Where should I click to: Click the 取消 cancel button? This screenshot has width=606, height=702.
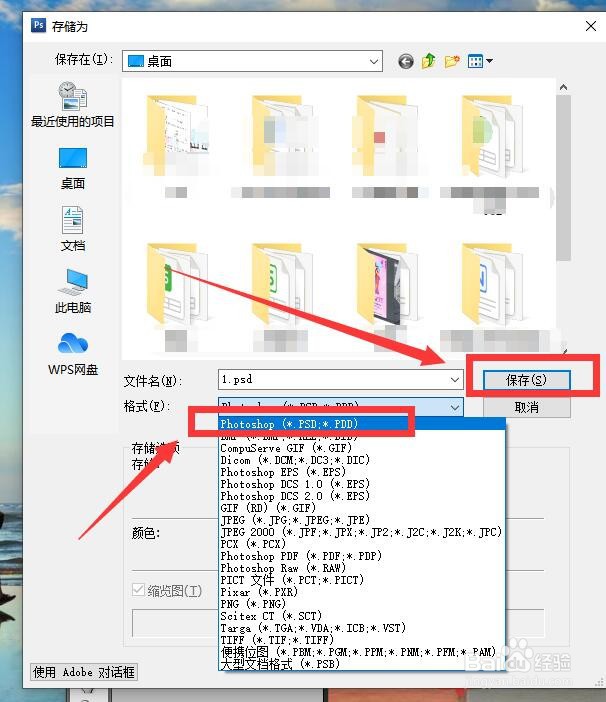tap(526, 407)
